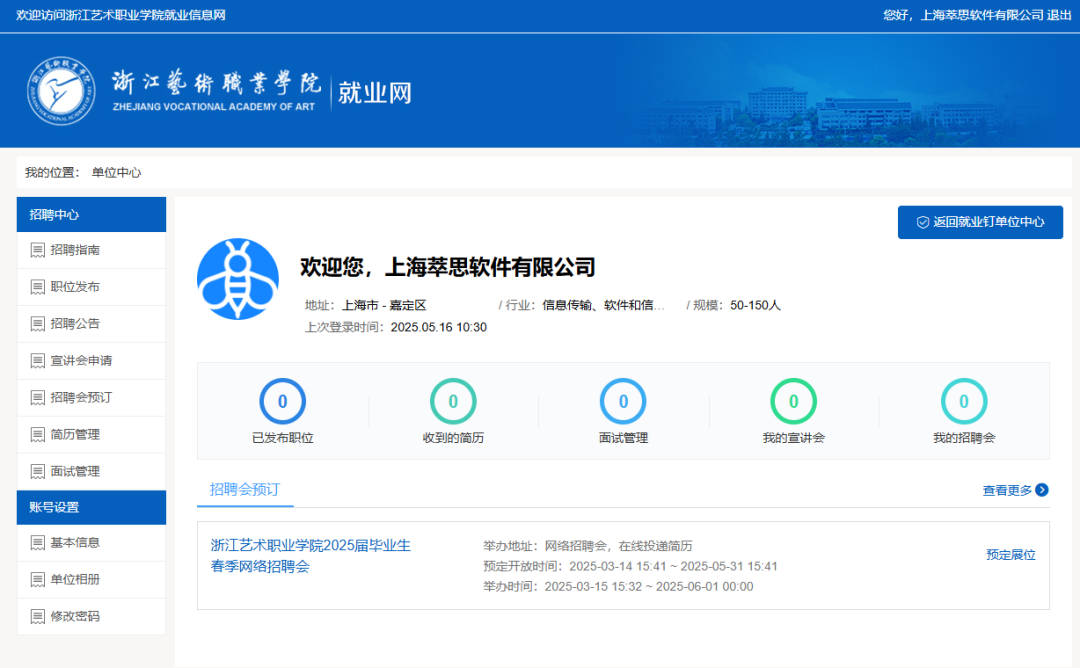Select 修改密码 in the sidebar
The image size is (1080, 668).
[75, 616]
